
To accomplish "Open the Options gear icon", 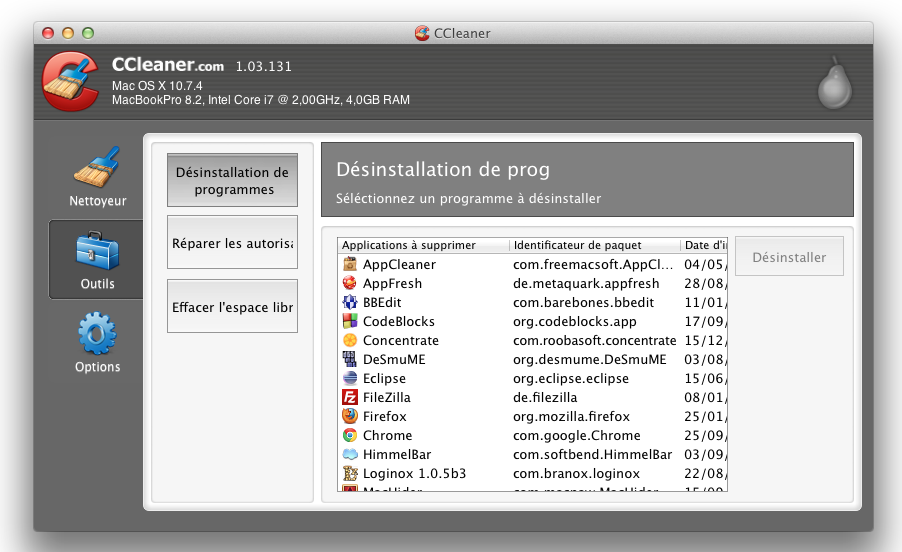I will click(x=97, y=333).
